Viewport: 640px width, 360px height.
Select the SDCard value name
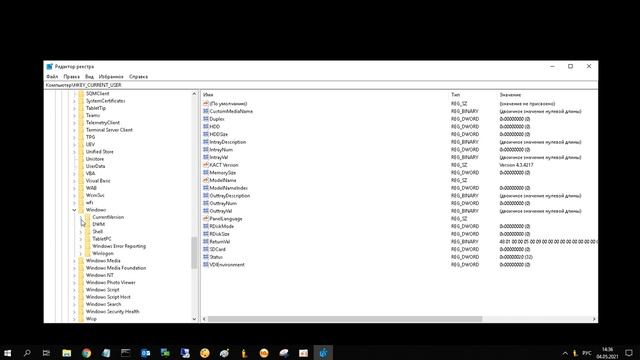pos(218,249)
